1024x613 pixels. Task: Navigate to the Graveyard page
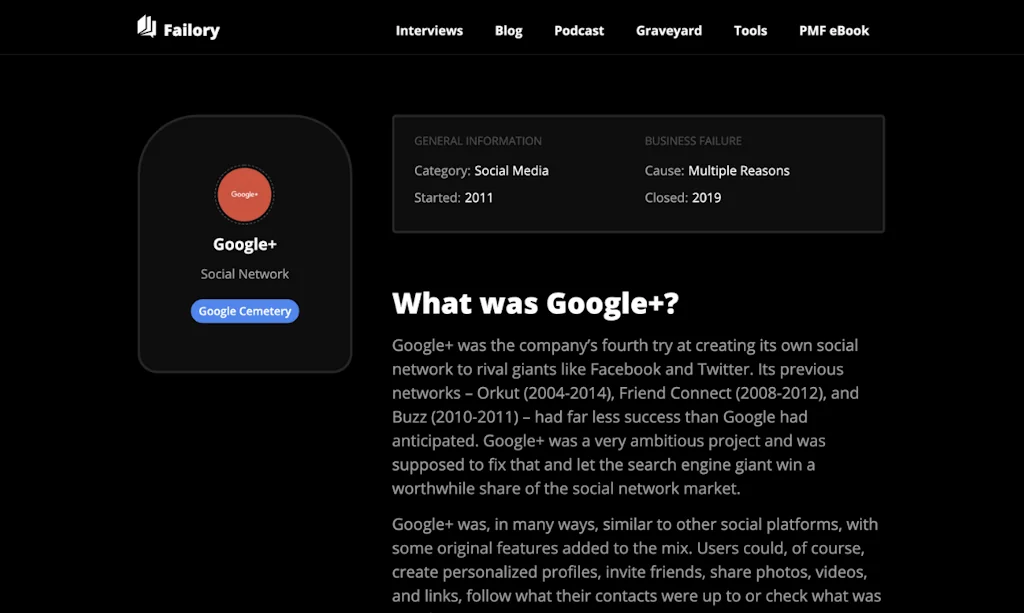[669, 31]
